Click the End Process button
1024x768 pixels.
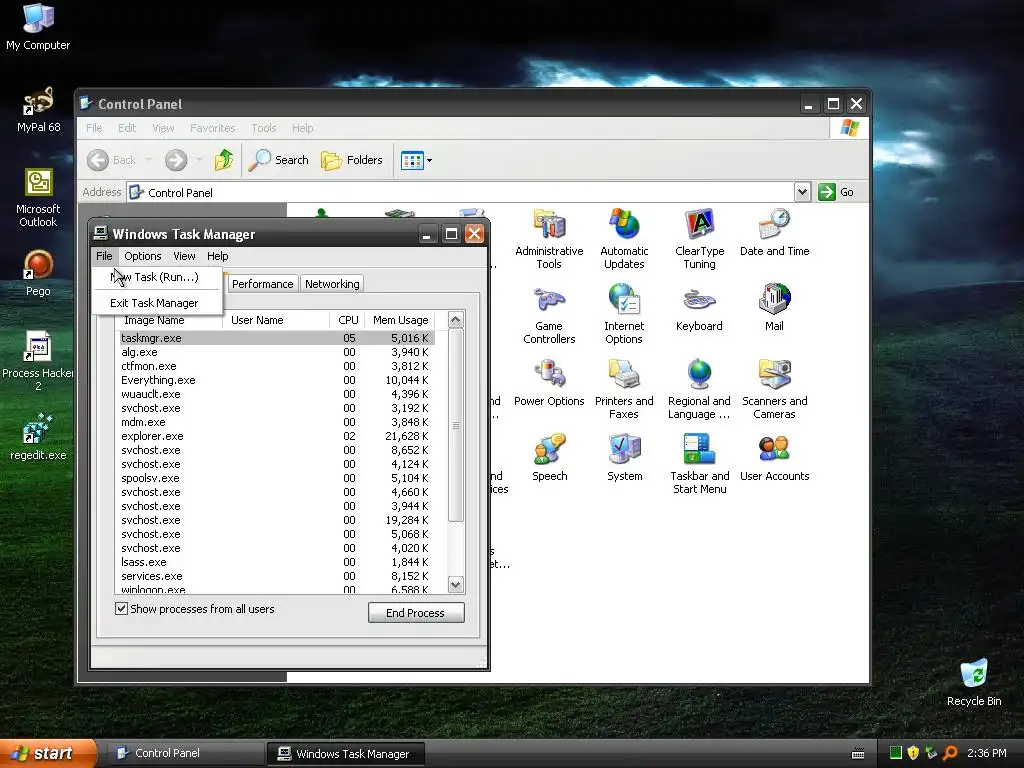pyautogui.click(x=416, y=613)
